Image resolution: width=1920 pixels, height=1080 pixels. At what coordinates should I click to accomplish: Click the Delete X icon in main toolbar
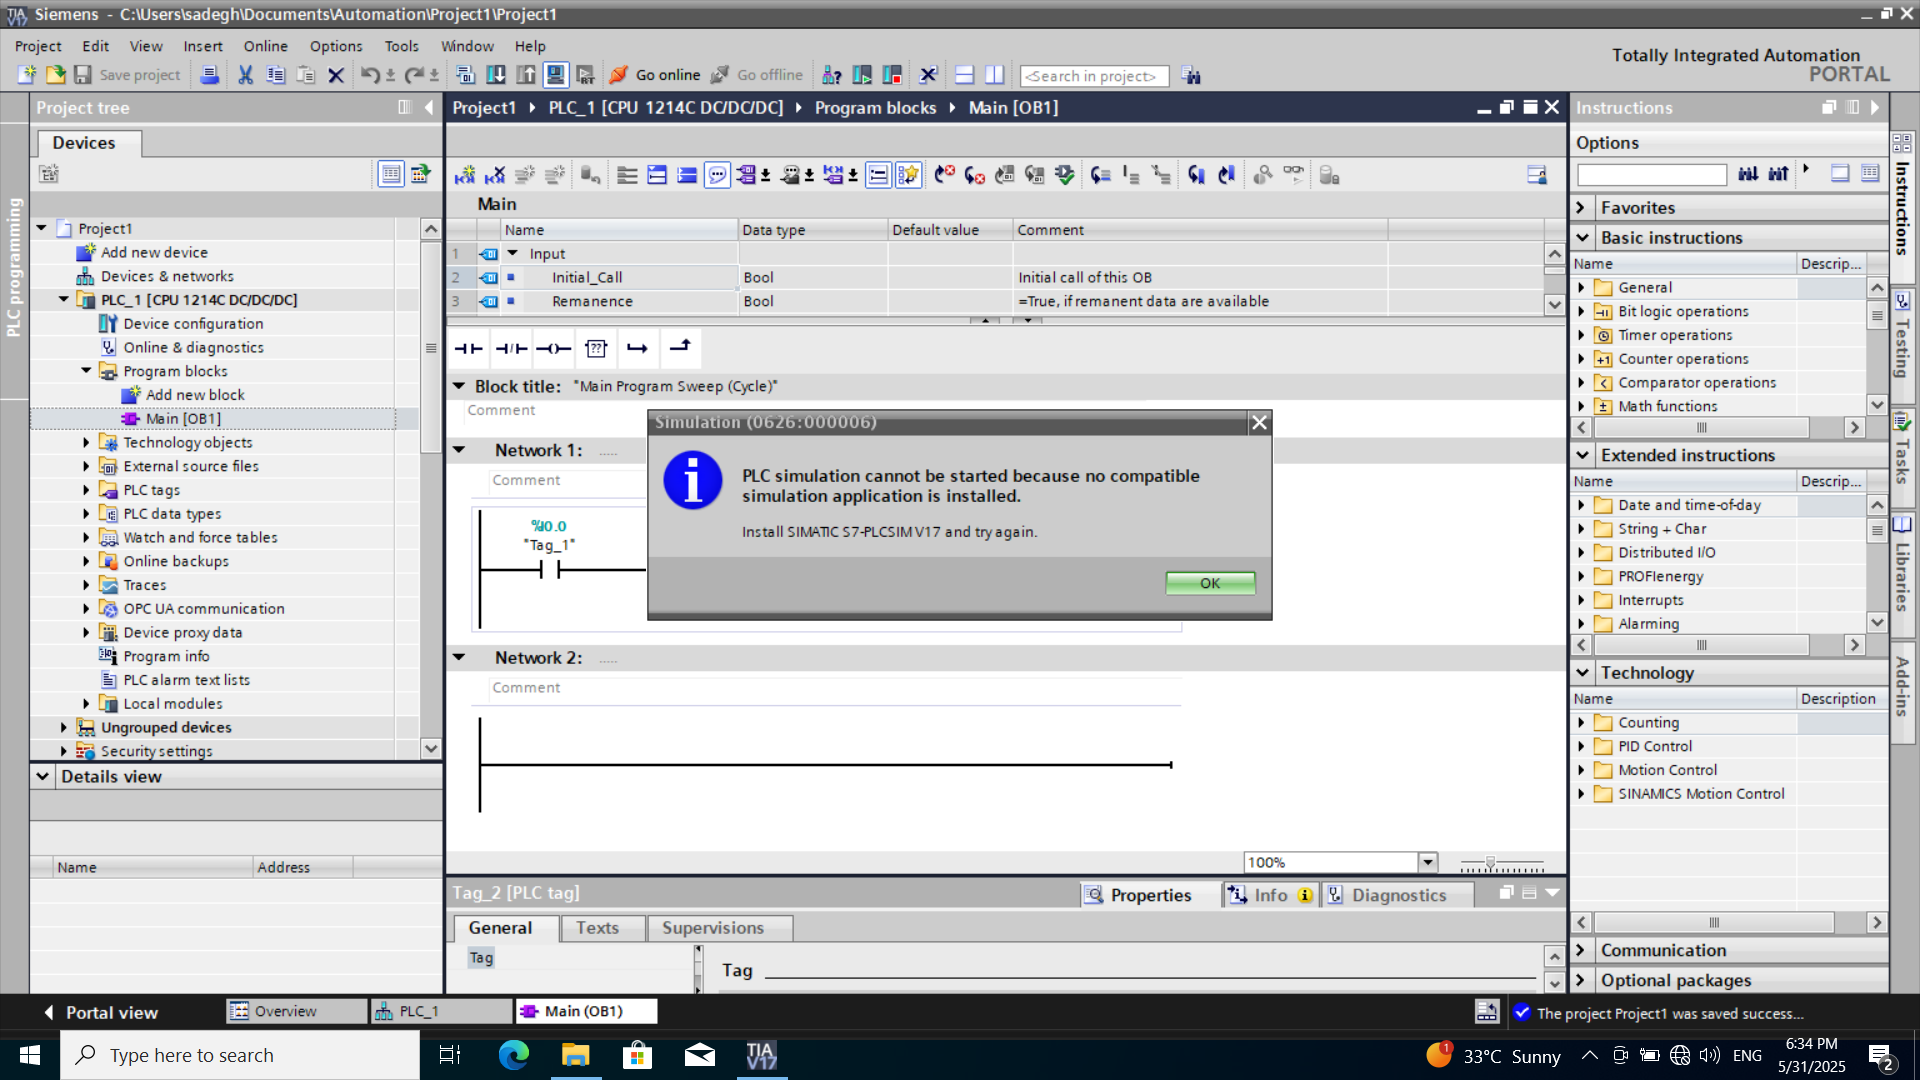(336, 75)
